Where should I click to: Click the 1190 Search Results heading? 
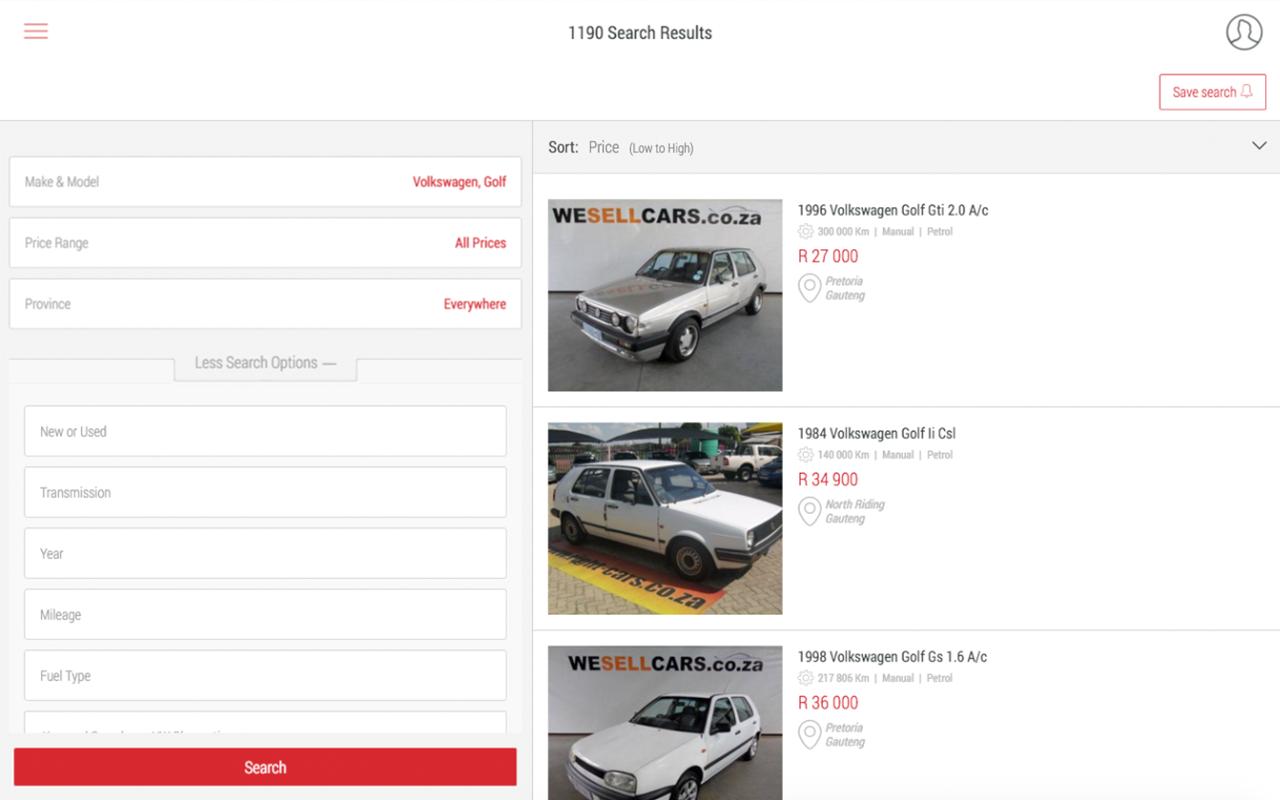coord(640,33)
